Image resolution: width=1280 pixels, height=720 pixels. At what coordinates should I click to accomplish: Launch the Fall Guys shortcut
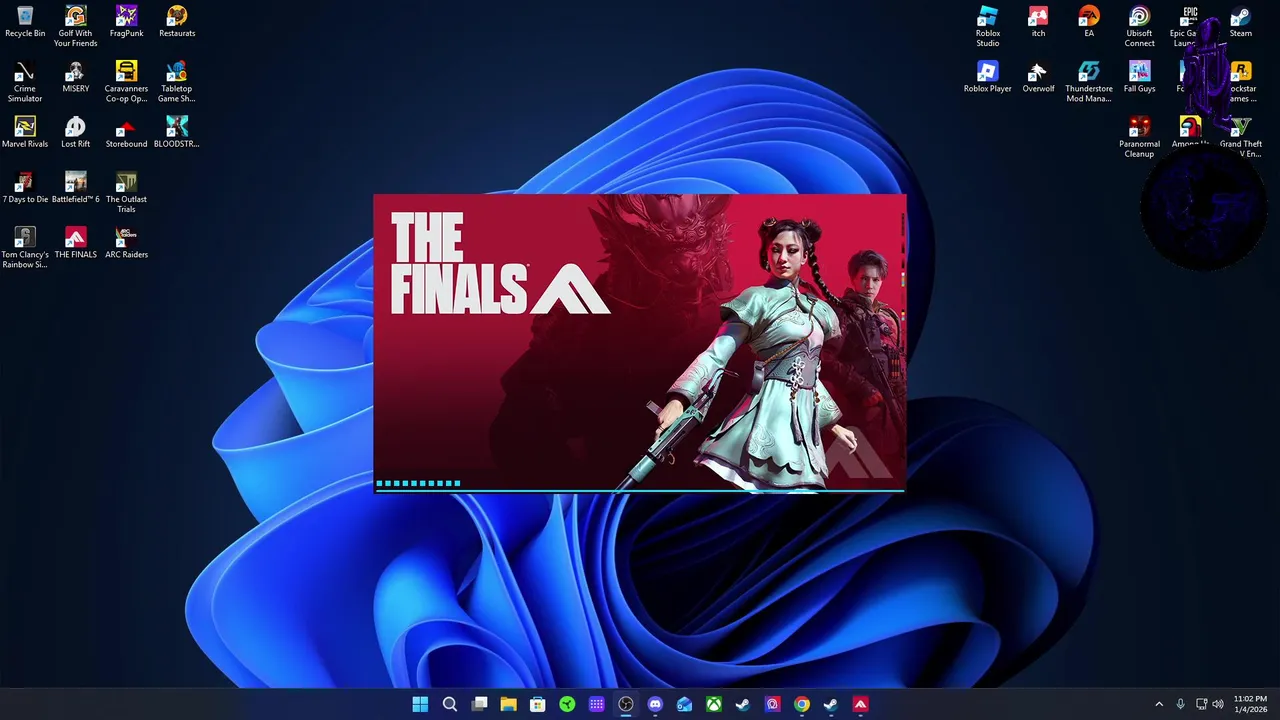(x=1139, y=77)
